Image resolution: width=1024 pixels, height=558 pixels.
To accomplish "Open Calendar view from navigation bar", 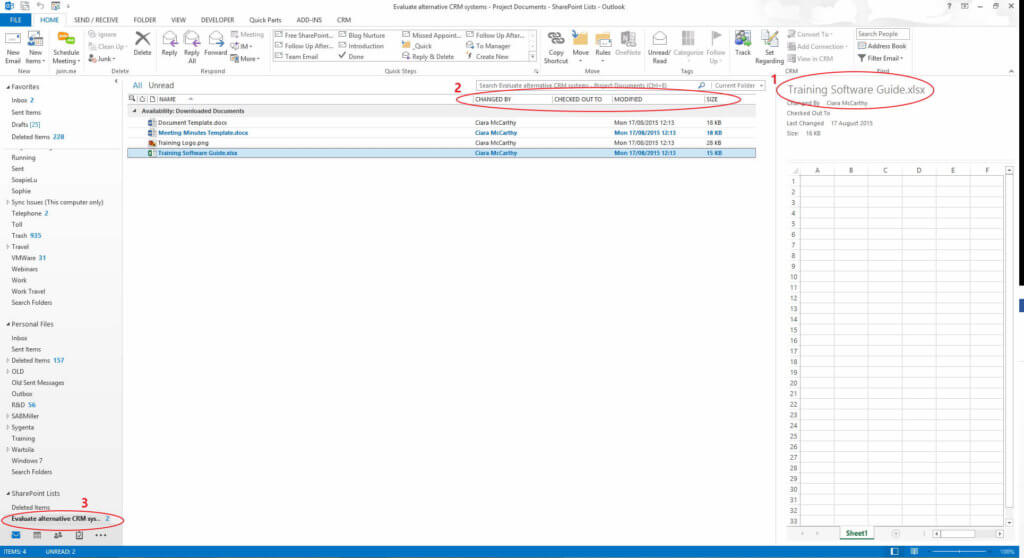I will point(35,535).
